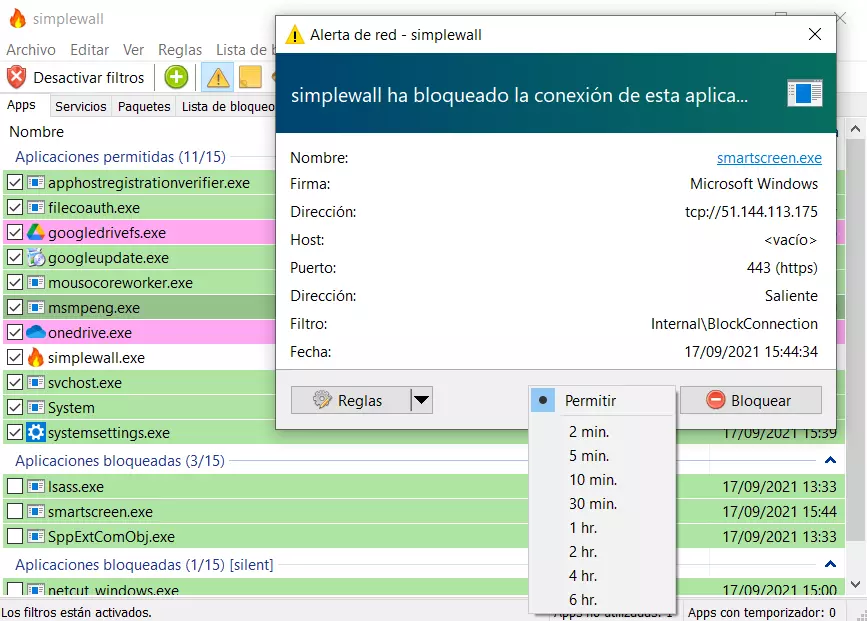Click the green plus add-app toolbar icon
This screenshot has width=867, height=621.
pyautogui.click(x=176, y=77)
